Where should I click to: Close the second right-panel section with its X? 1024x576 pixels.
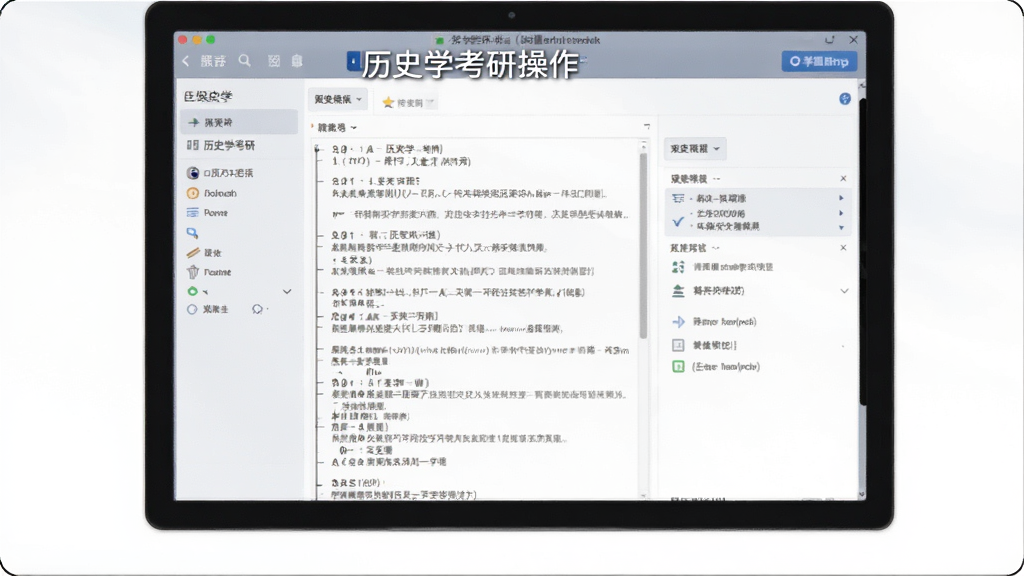click(843, 248)
